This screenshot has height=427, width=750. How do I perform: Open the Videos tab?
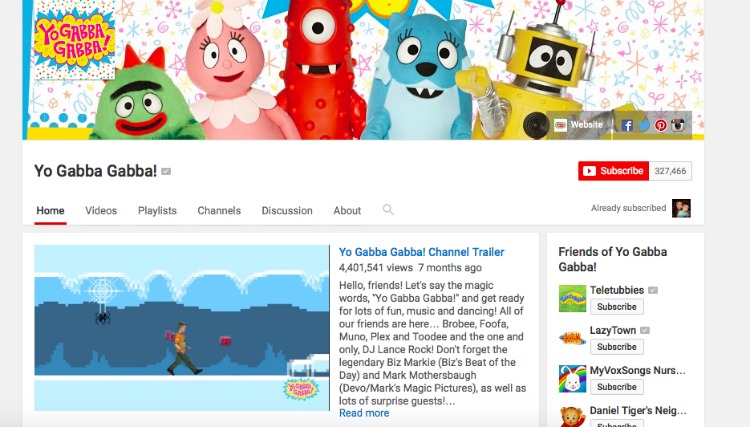click(x=101, y=211)
